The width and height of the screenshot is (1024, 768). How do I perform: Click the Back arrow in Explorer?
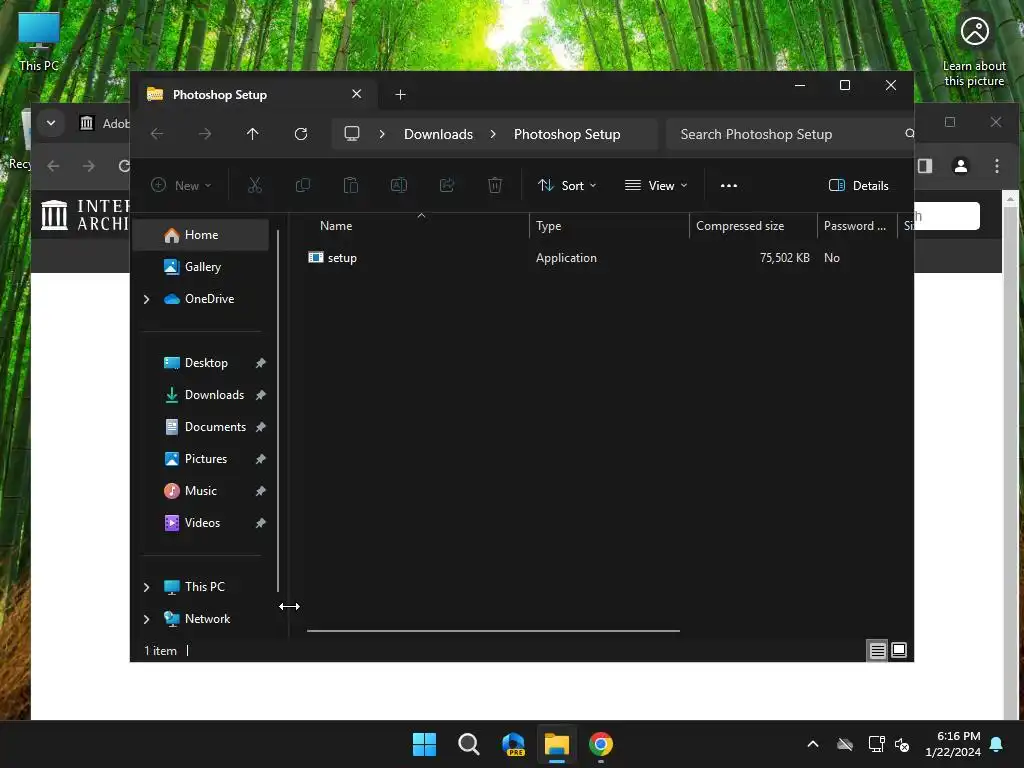point(157,134)
